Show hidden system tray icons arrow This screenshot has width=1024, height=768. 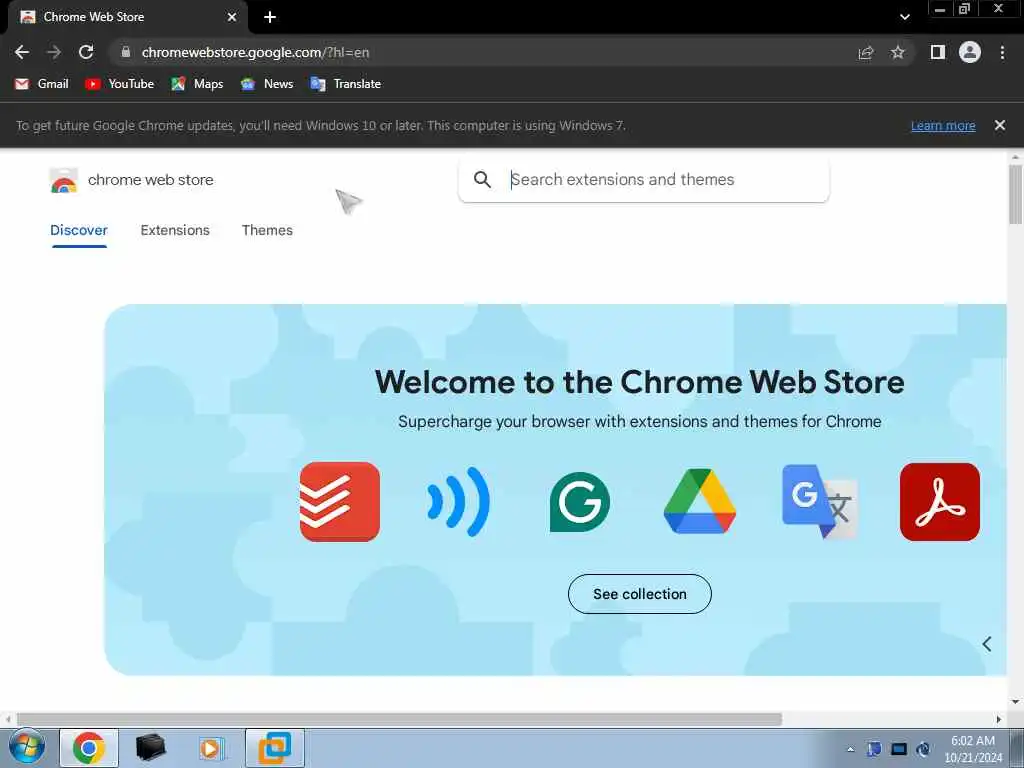coord(850,749)
